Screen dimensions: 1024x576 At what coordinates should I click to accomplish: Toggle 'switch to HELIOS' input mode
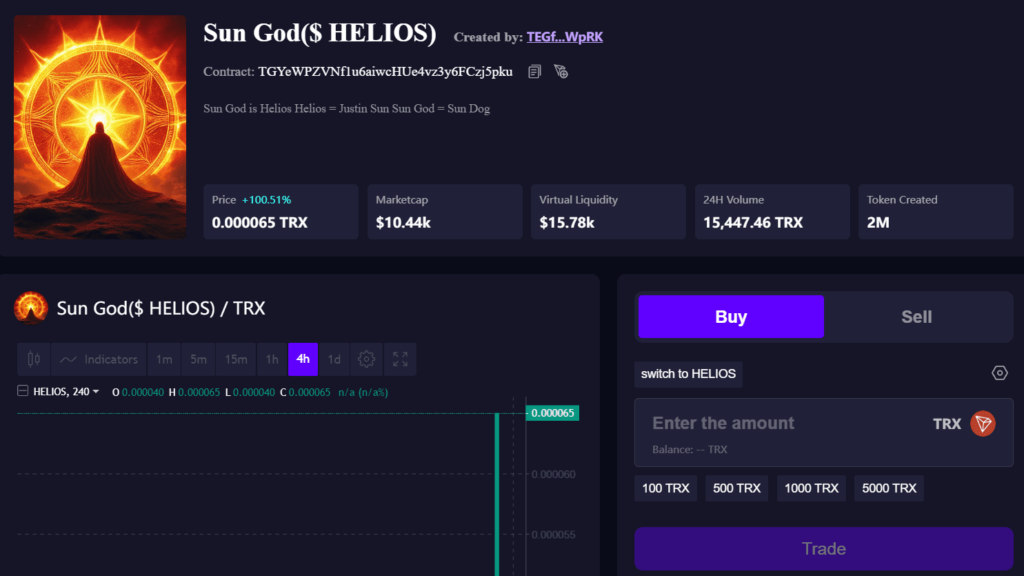pos(688,375)
